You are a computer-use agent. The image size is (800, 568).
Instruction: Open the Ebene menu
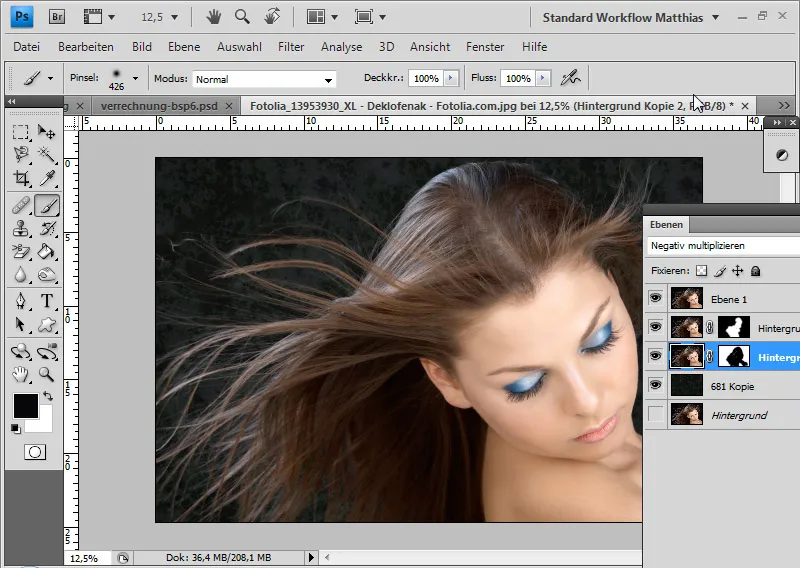coord(184,47)
